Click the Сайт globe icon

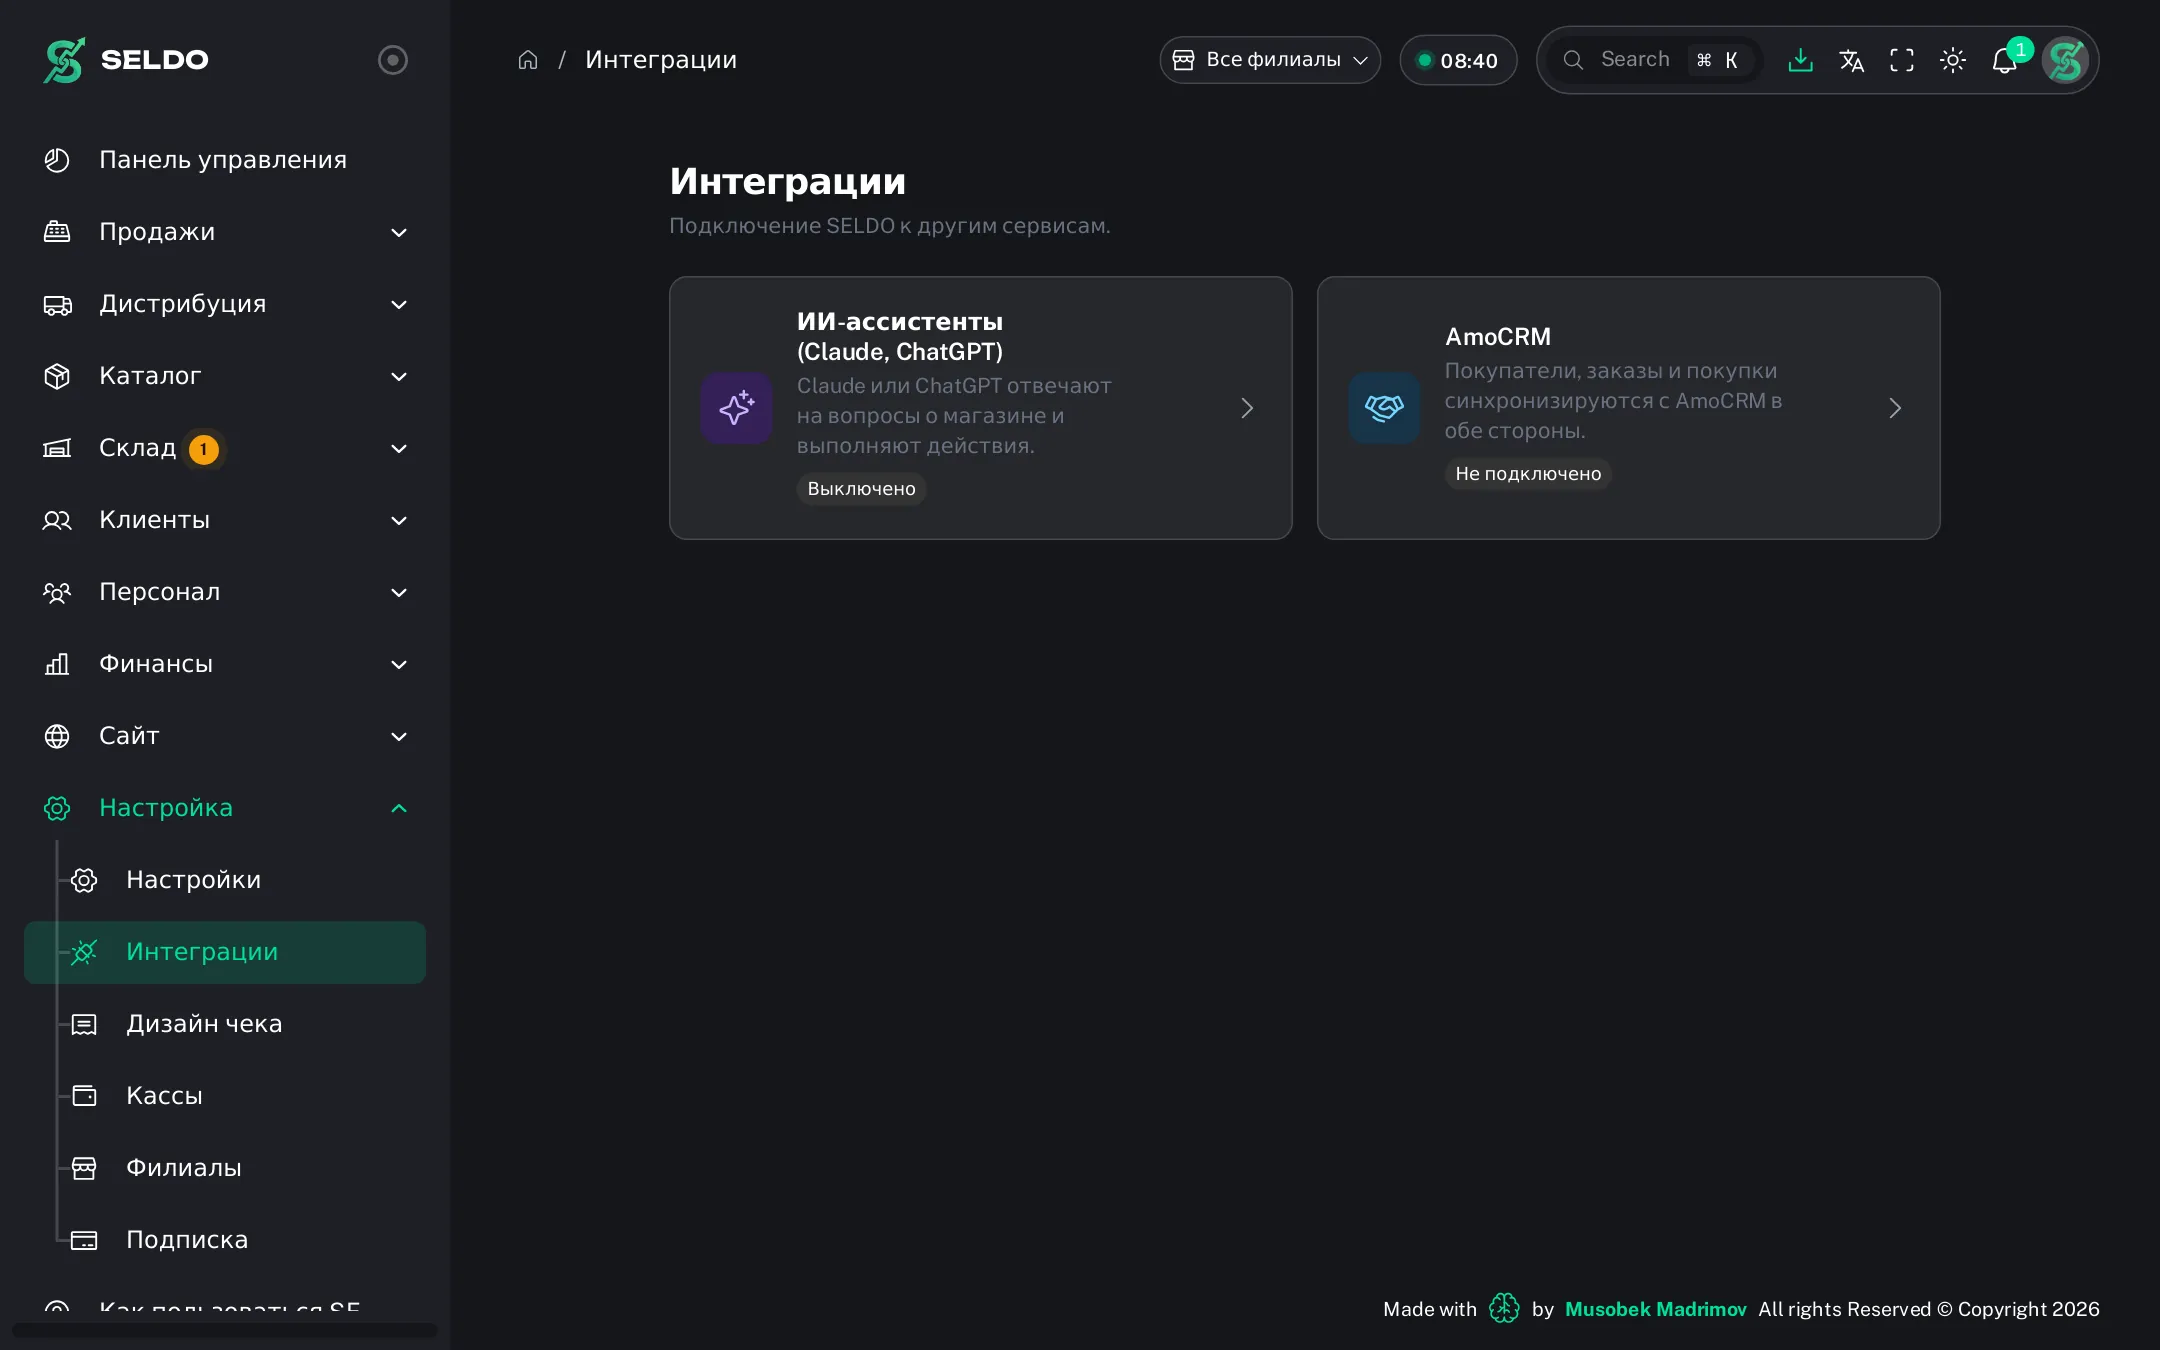click(57, 736)
